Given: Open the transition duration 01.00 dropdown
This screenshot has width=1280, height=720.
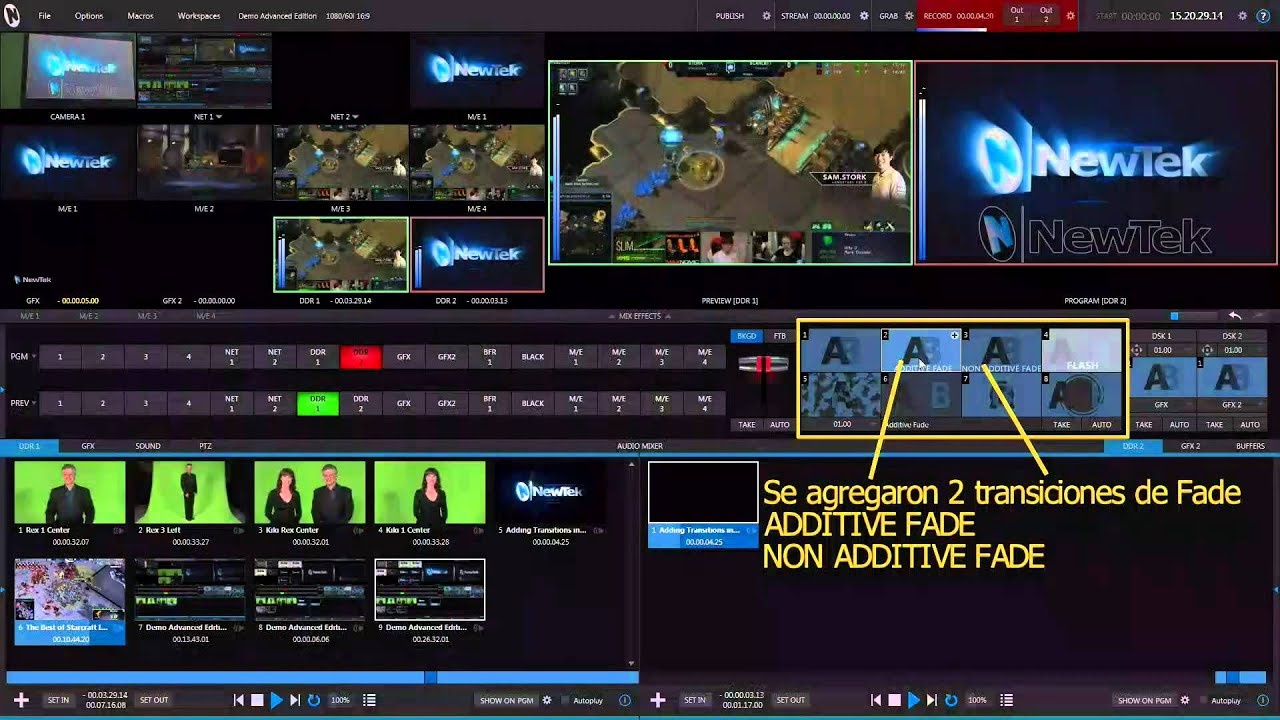Looking at the screenshot, I should coord(842,424).
